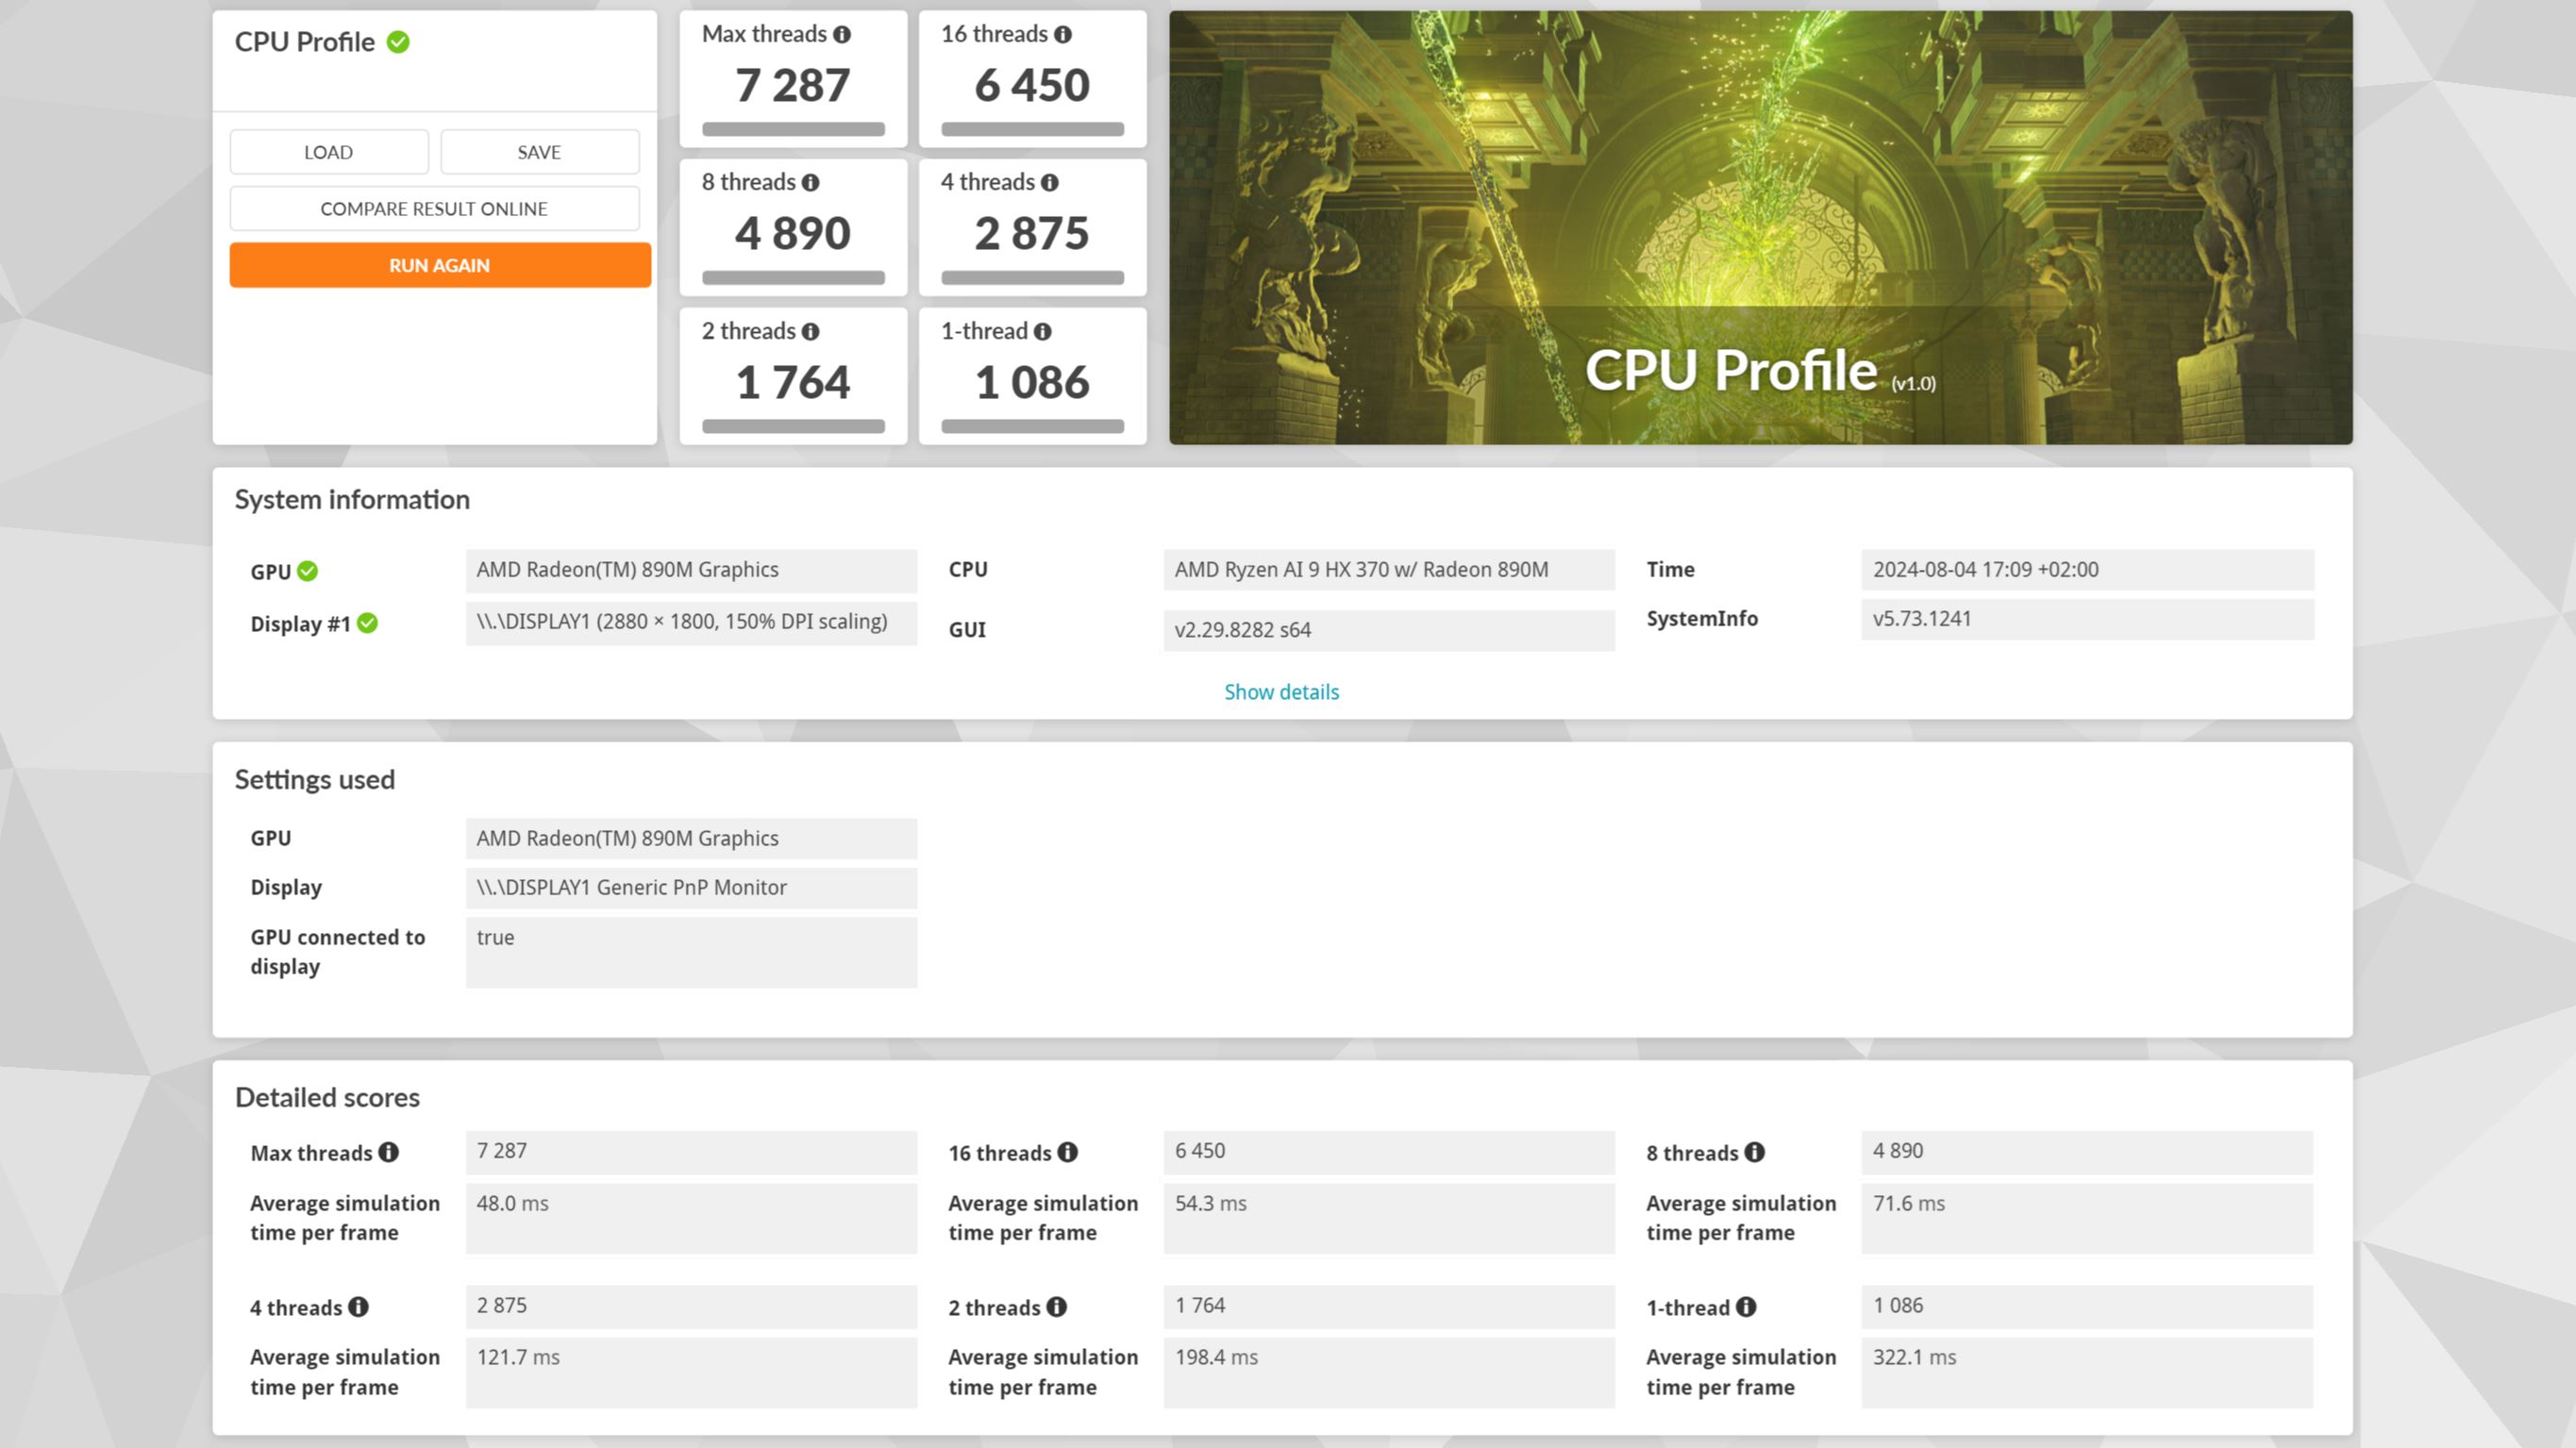This screenshot has height=1448, width=2576.
Task: Click info icon beside 4 threads tile
Action: tap(1049, 183)
